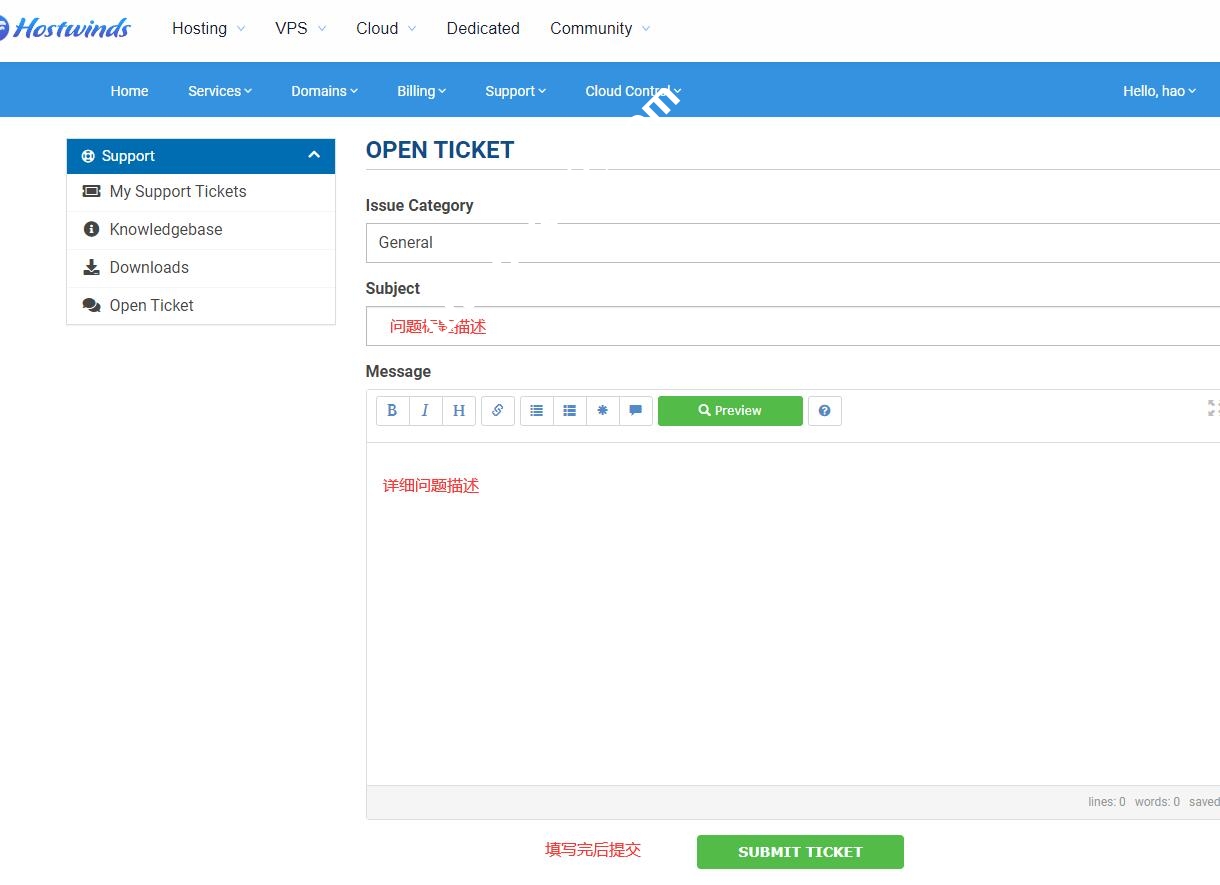Expand the Services menu
Image resolution: width=1220 pixels, height=885 pixels.
(219, 91)
